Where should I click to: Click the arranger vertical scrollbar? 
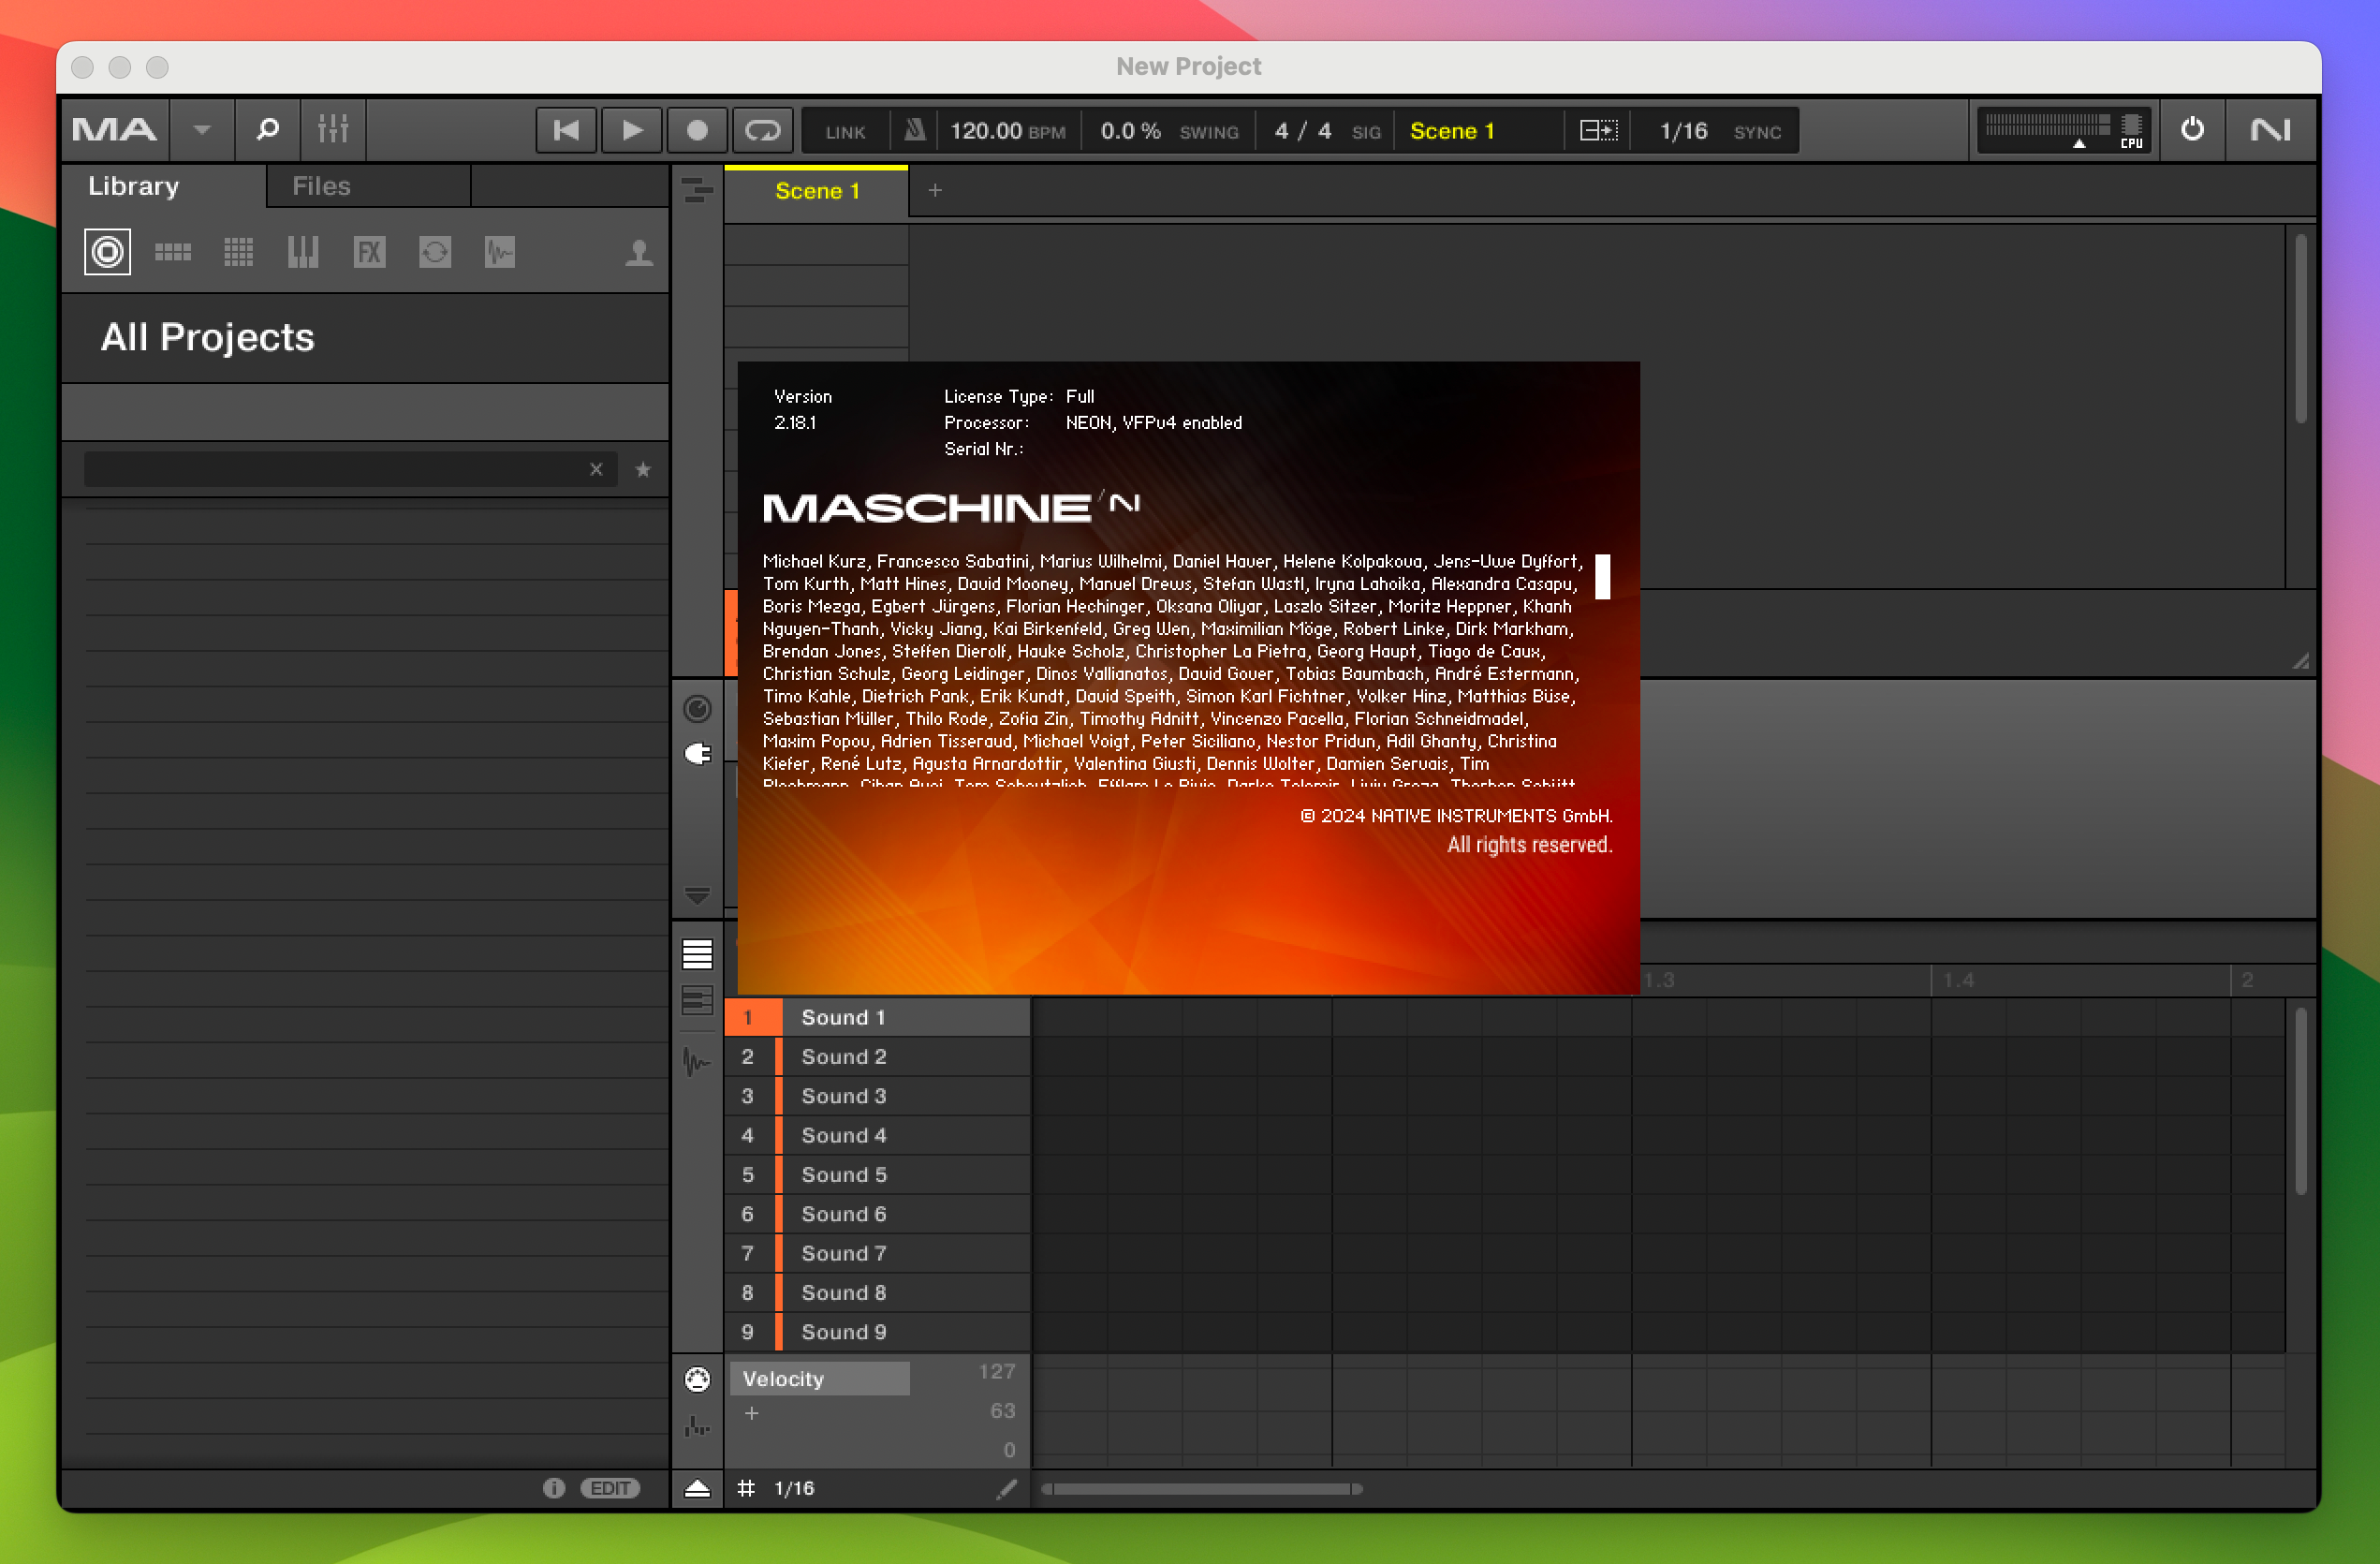[x=2300, y=328]
